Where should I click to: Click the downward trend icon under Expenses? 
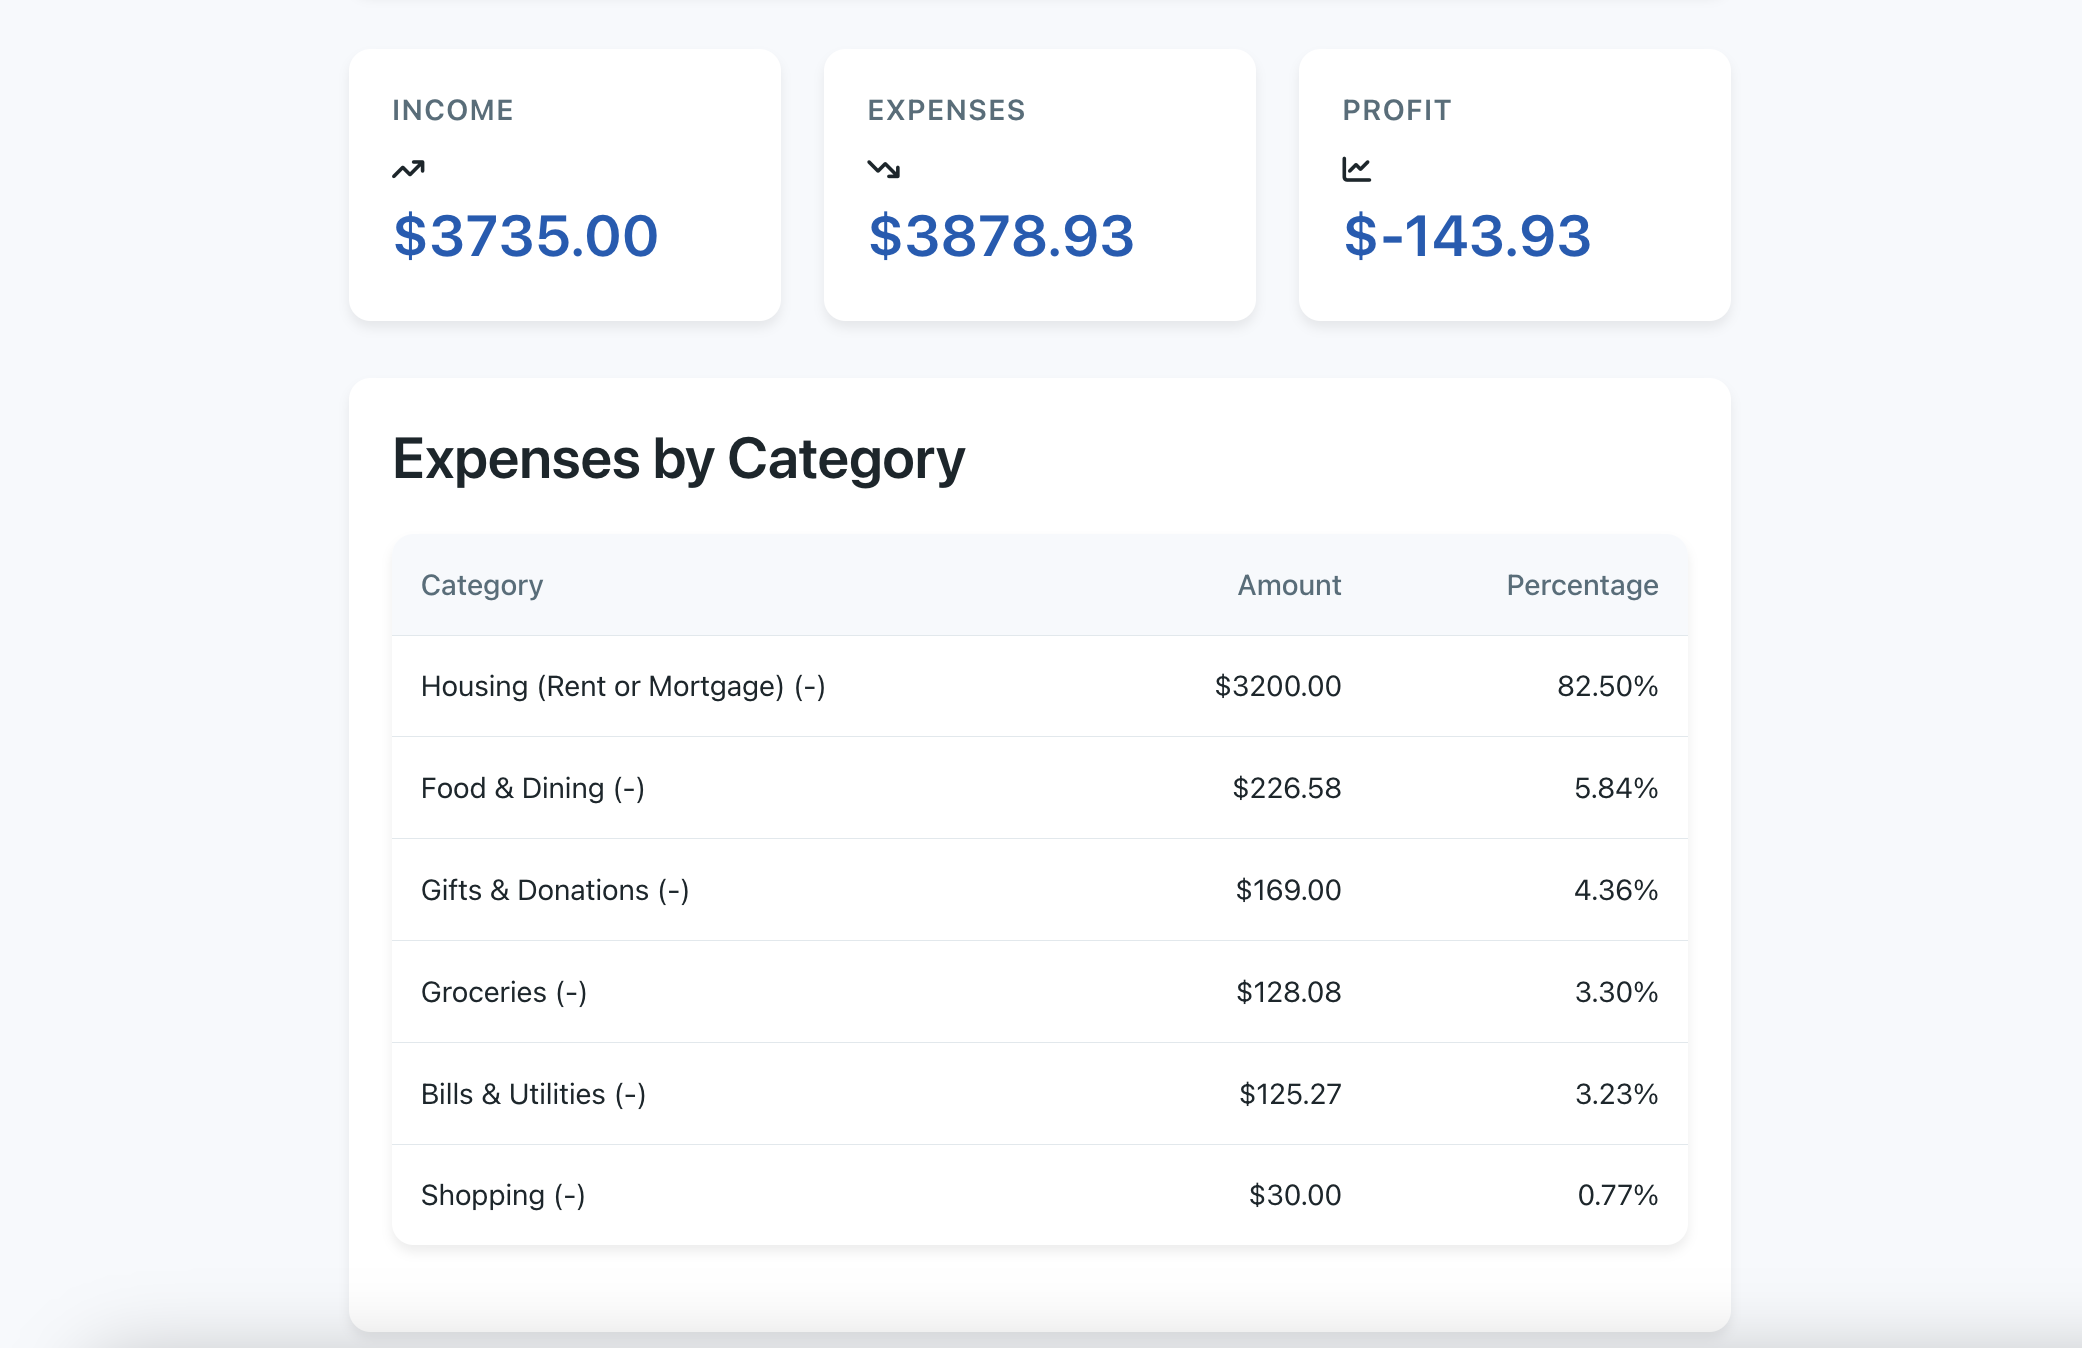884,169
